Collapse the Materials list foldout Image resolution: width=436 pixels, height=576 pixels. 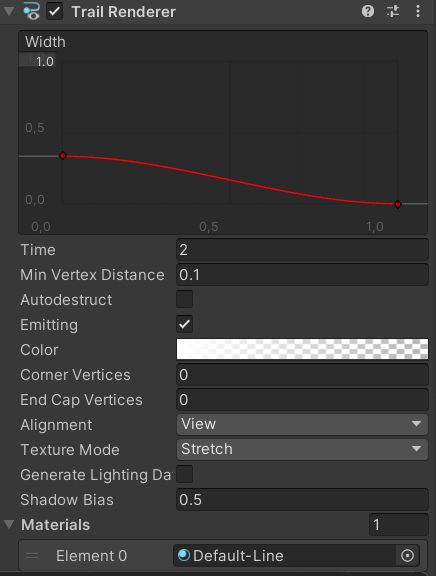tap(9, 524)
